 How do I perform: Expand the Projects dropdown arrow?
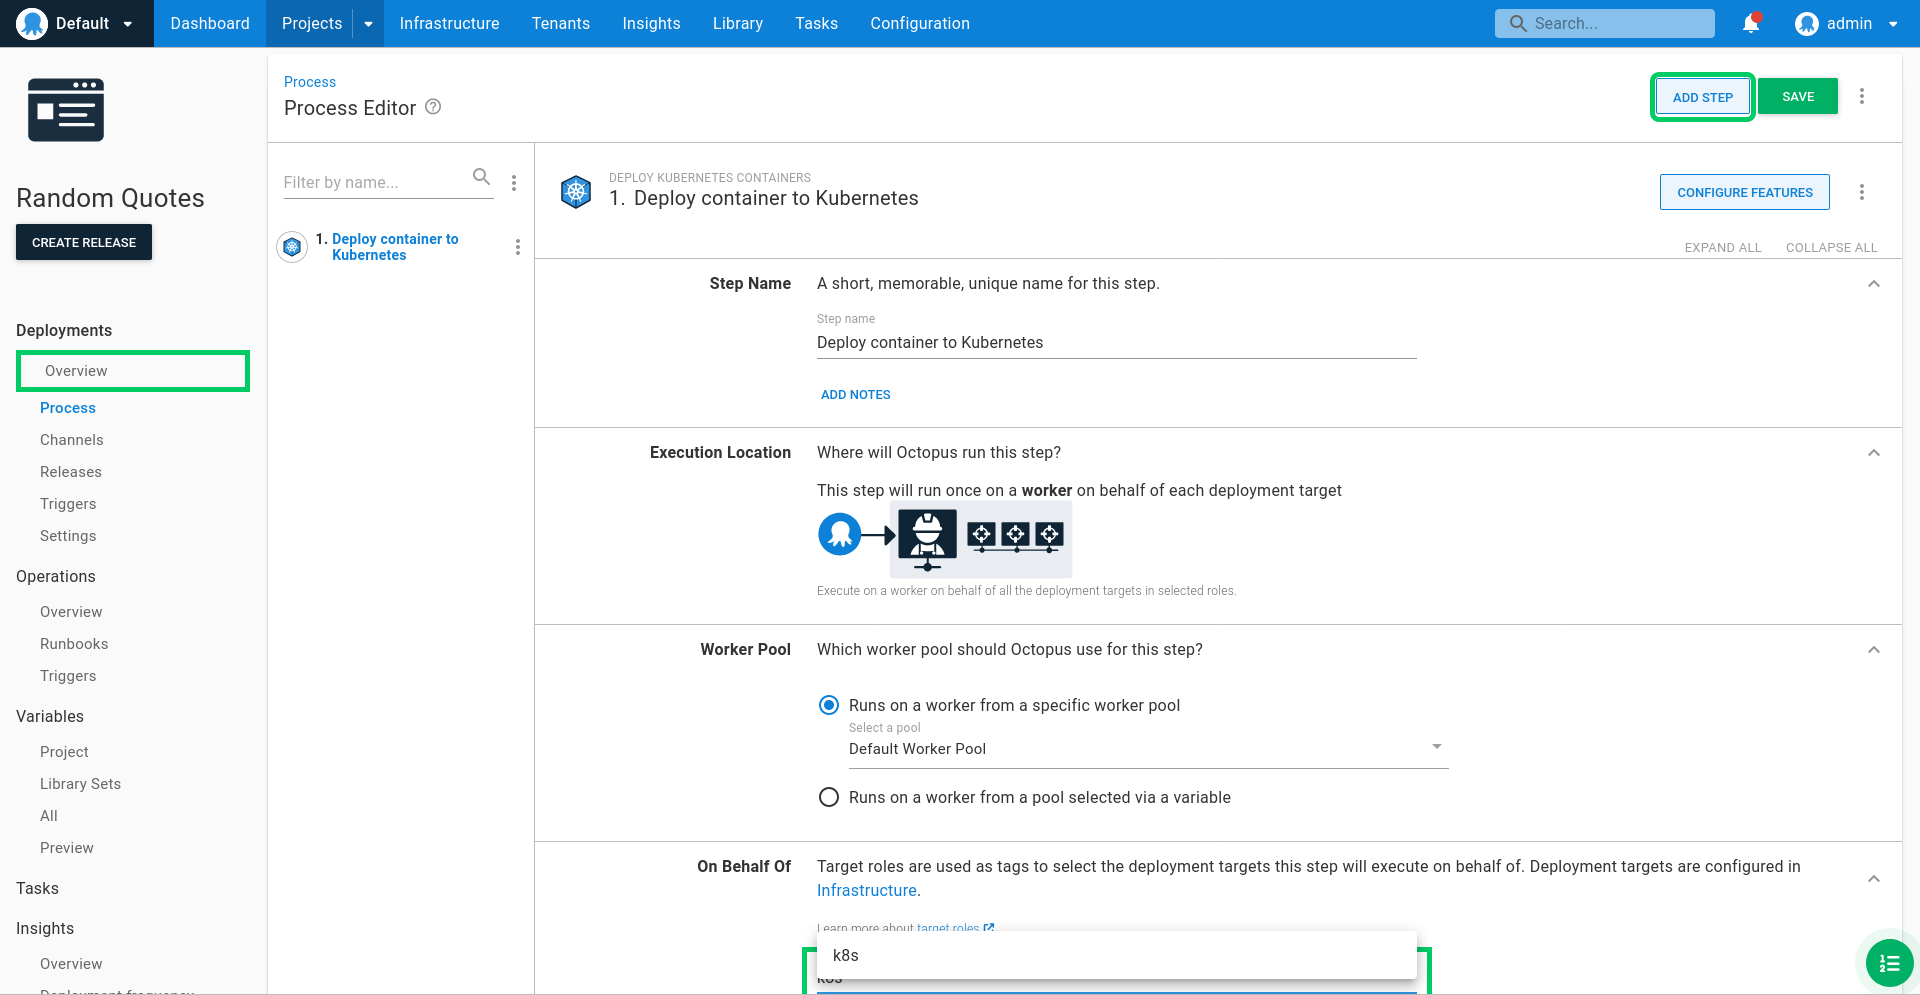tap(369, 23)
